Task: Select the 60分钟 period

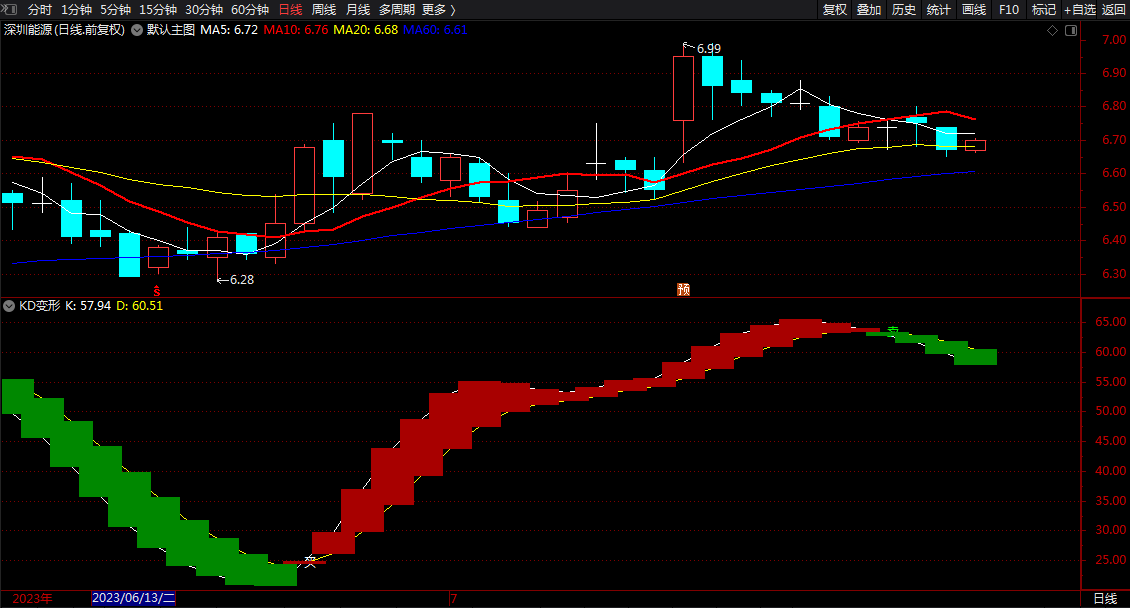Action: coord(250,9)
